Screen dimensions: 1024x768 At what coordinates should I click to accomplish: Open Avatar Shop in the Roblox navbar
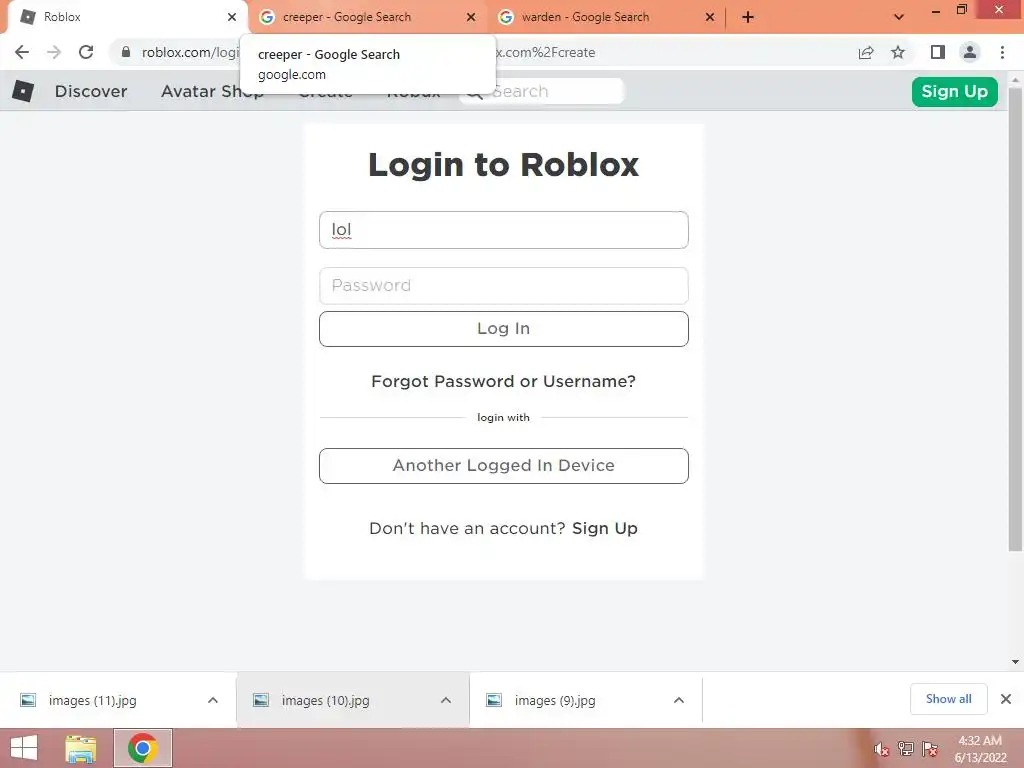(x=212, y=91)
